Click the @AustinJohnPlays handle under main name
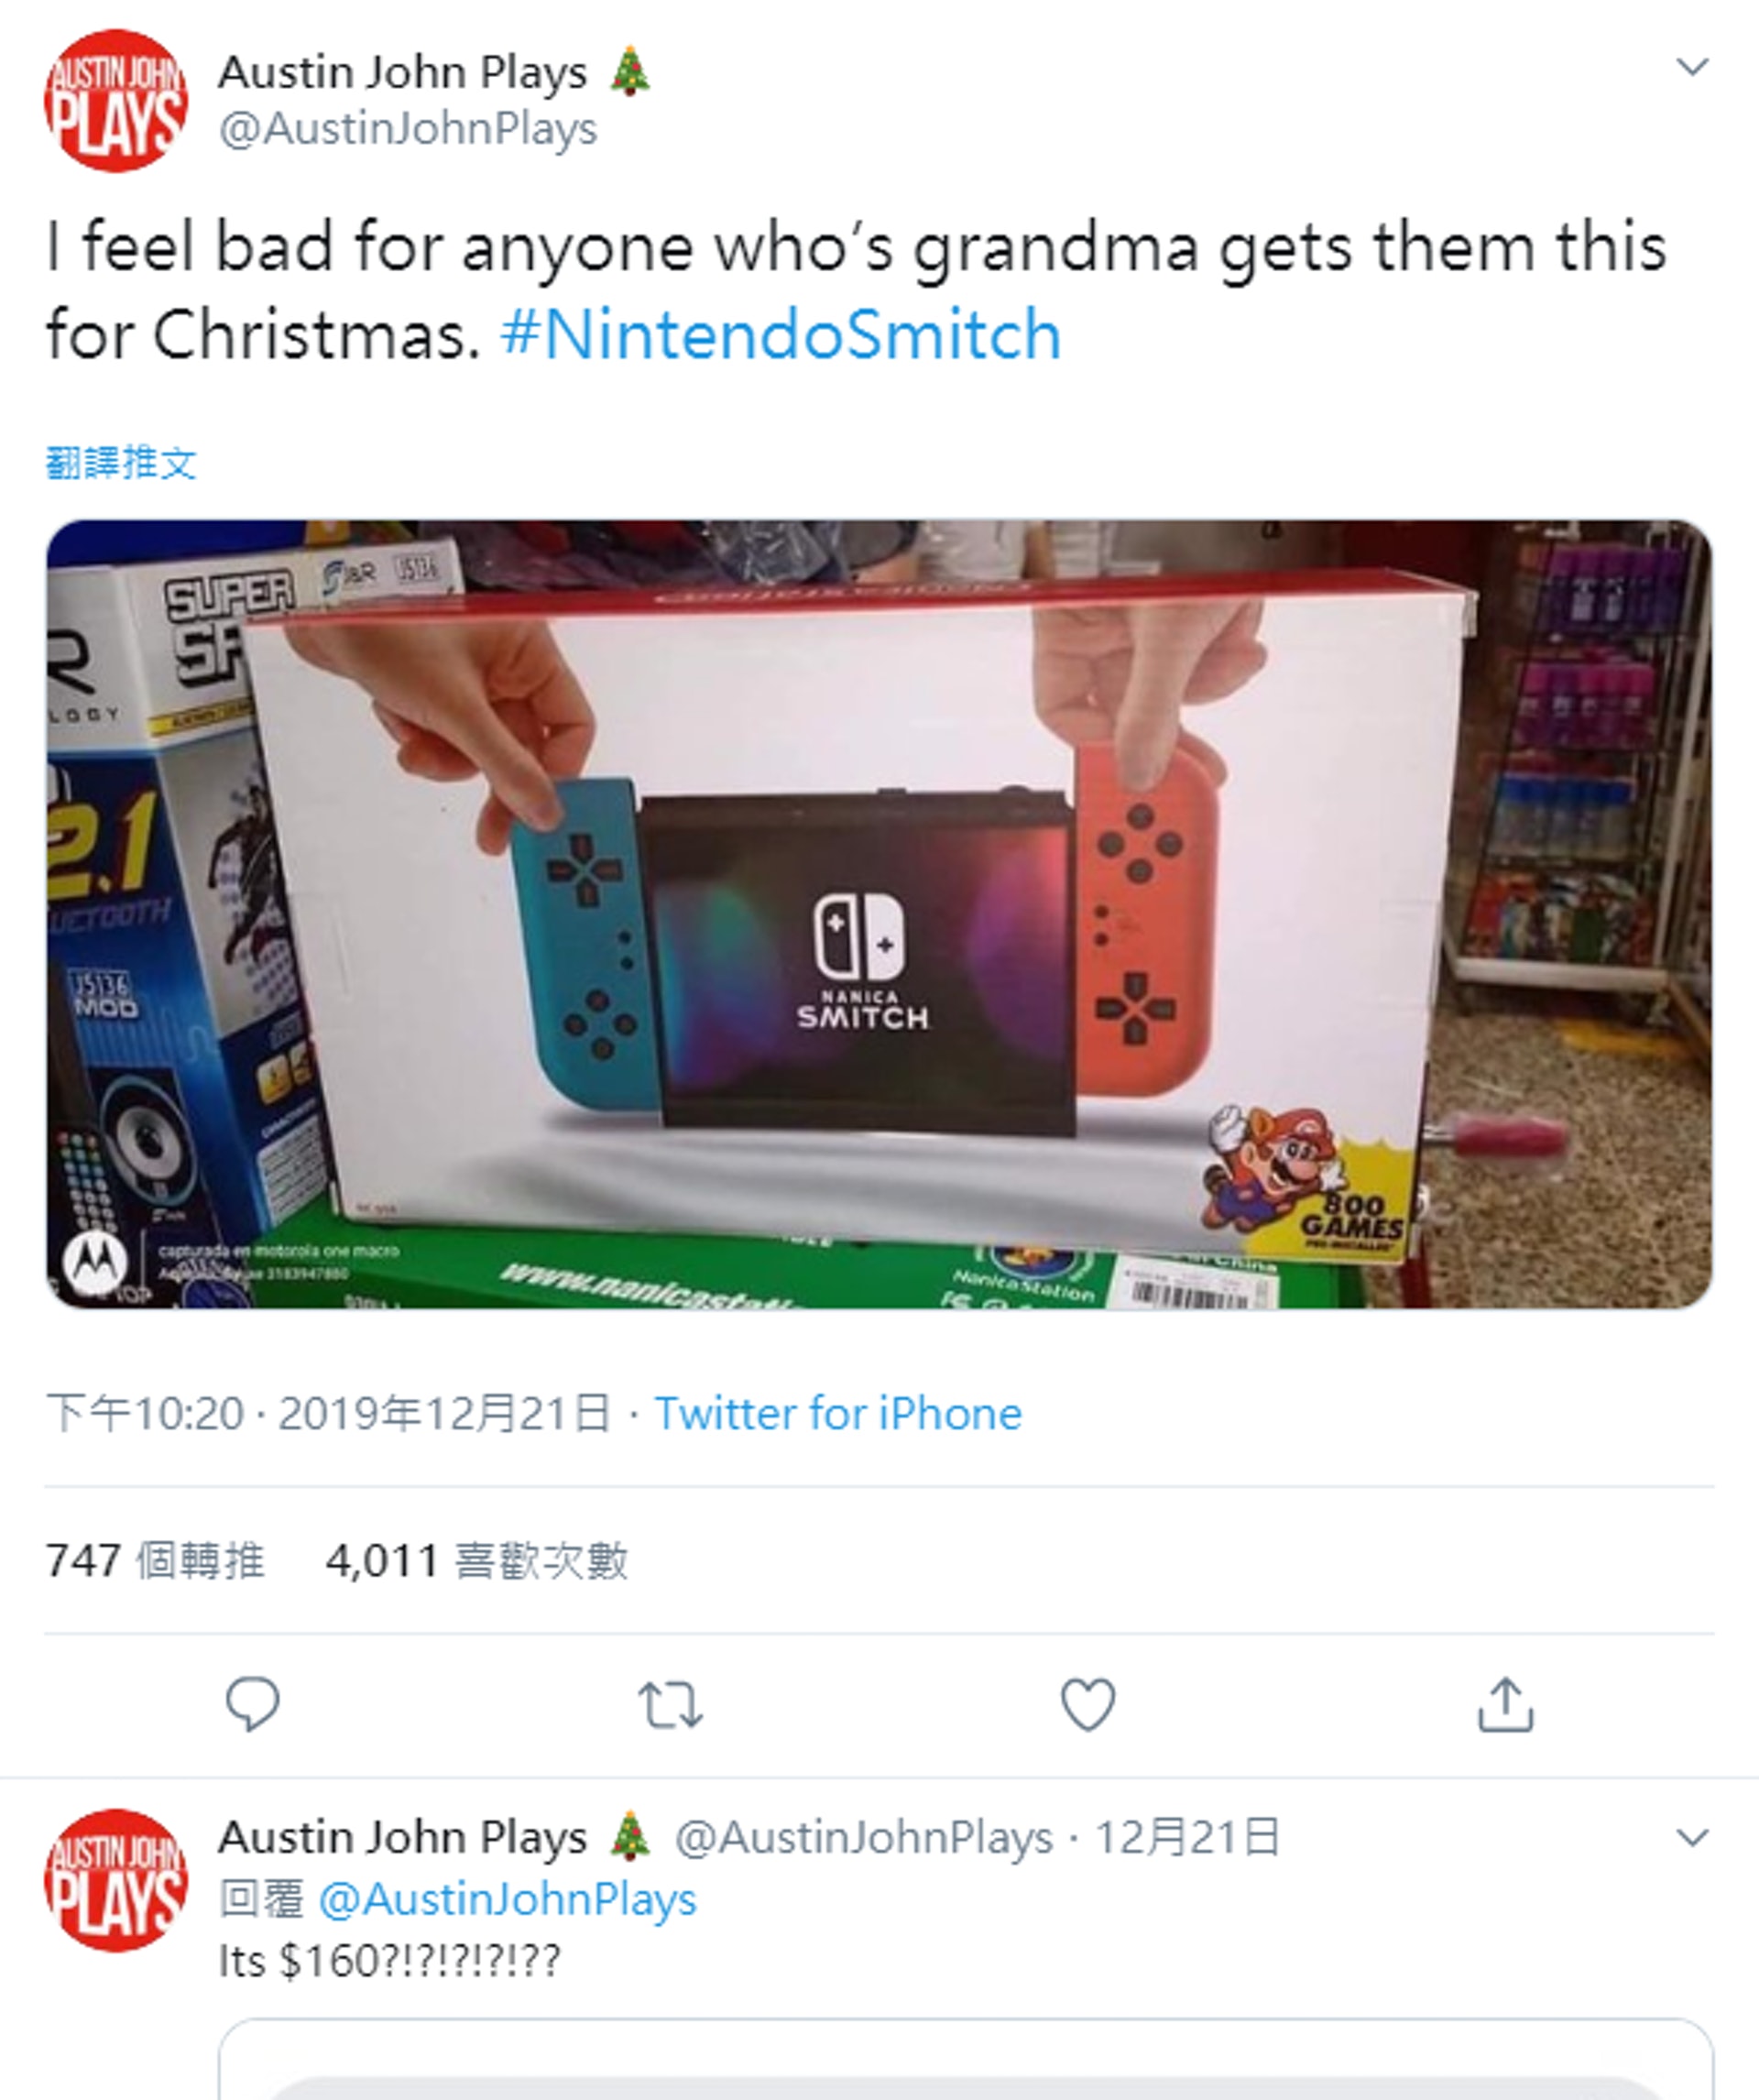The width and height of the screenshot is (1759, 2100). point(408,129)
